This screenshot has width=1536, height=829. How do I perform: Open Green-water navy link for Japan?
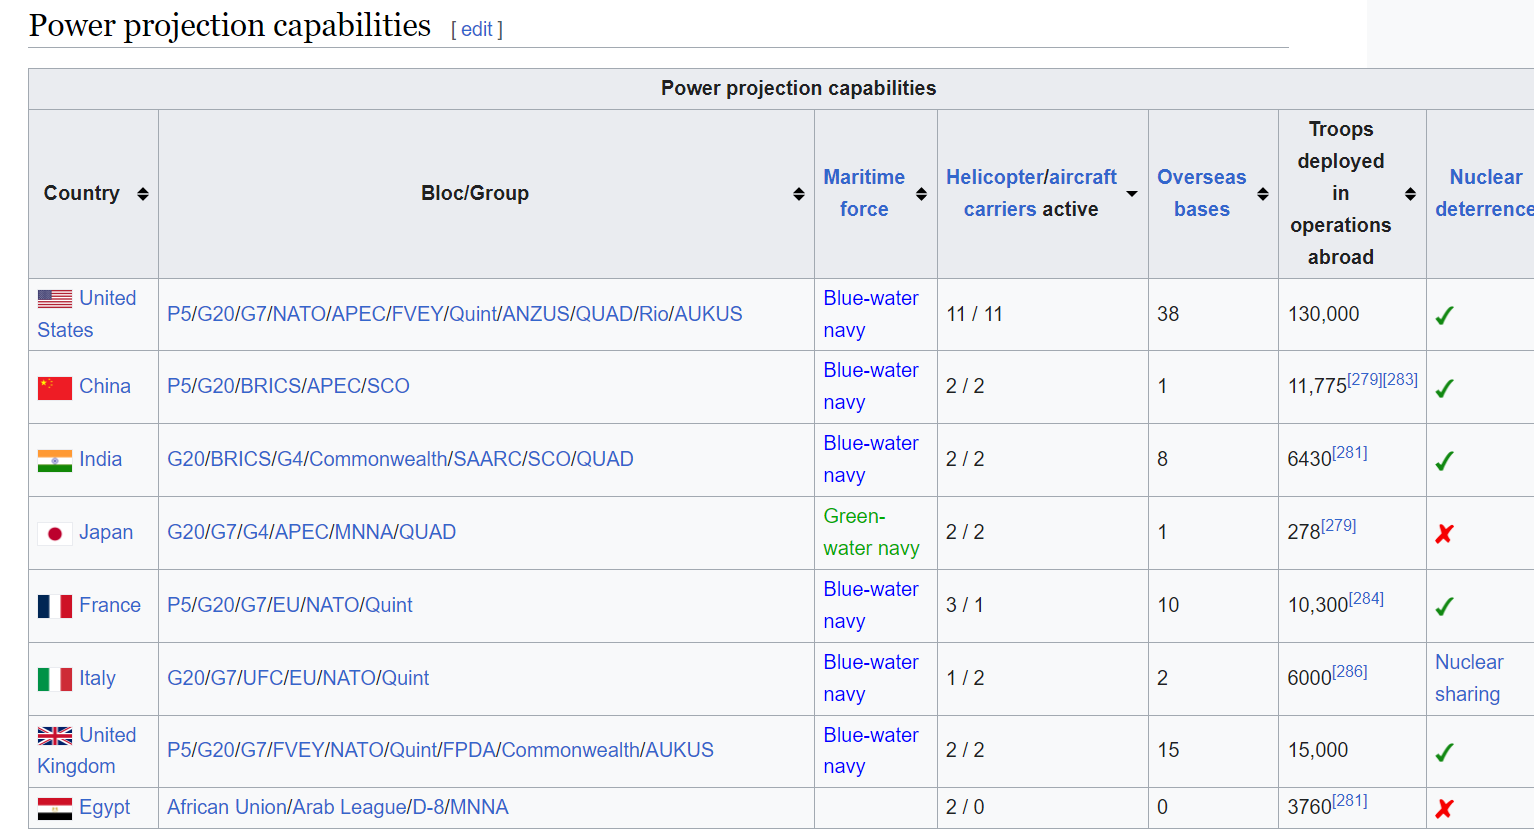pos(871,532)
